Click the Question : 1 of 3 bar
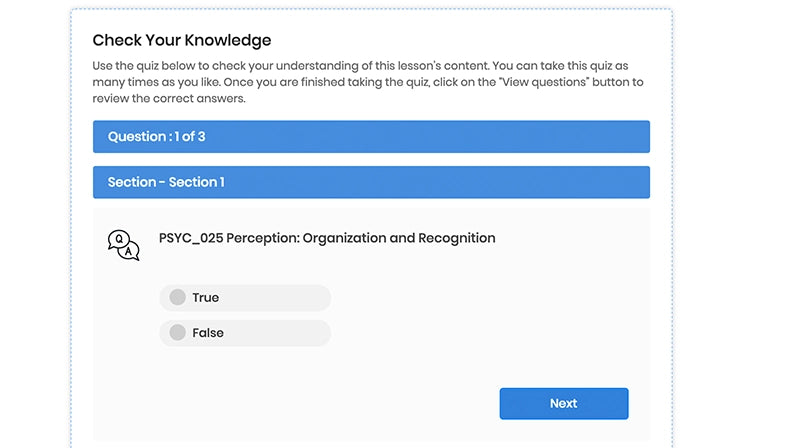The width and height of the screenshot is (795, 448). pyautogui.click(x=371, y=137)
